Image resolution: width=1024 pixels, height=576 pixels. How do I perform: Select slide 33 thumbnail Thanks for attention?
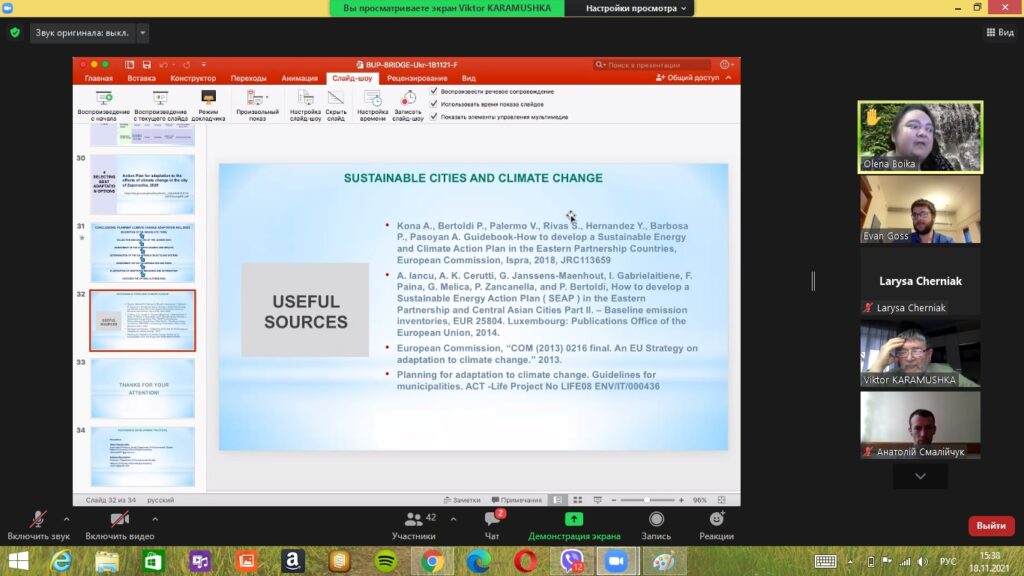pos(142,387)
